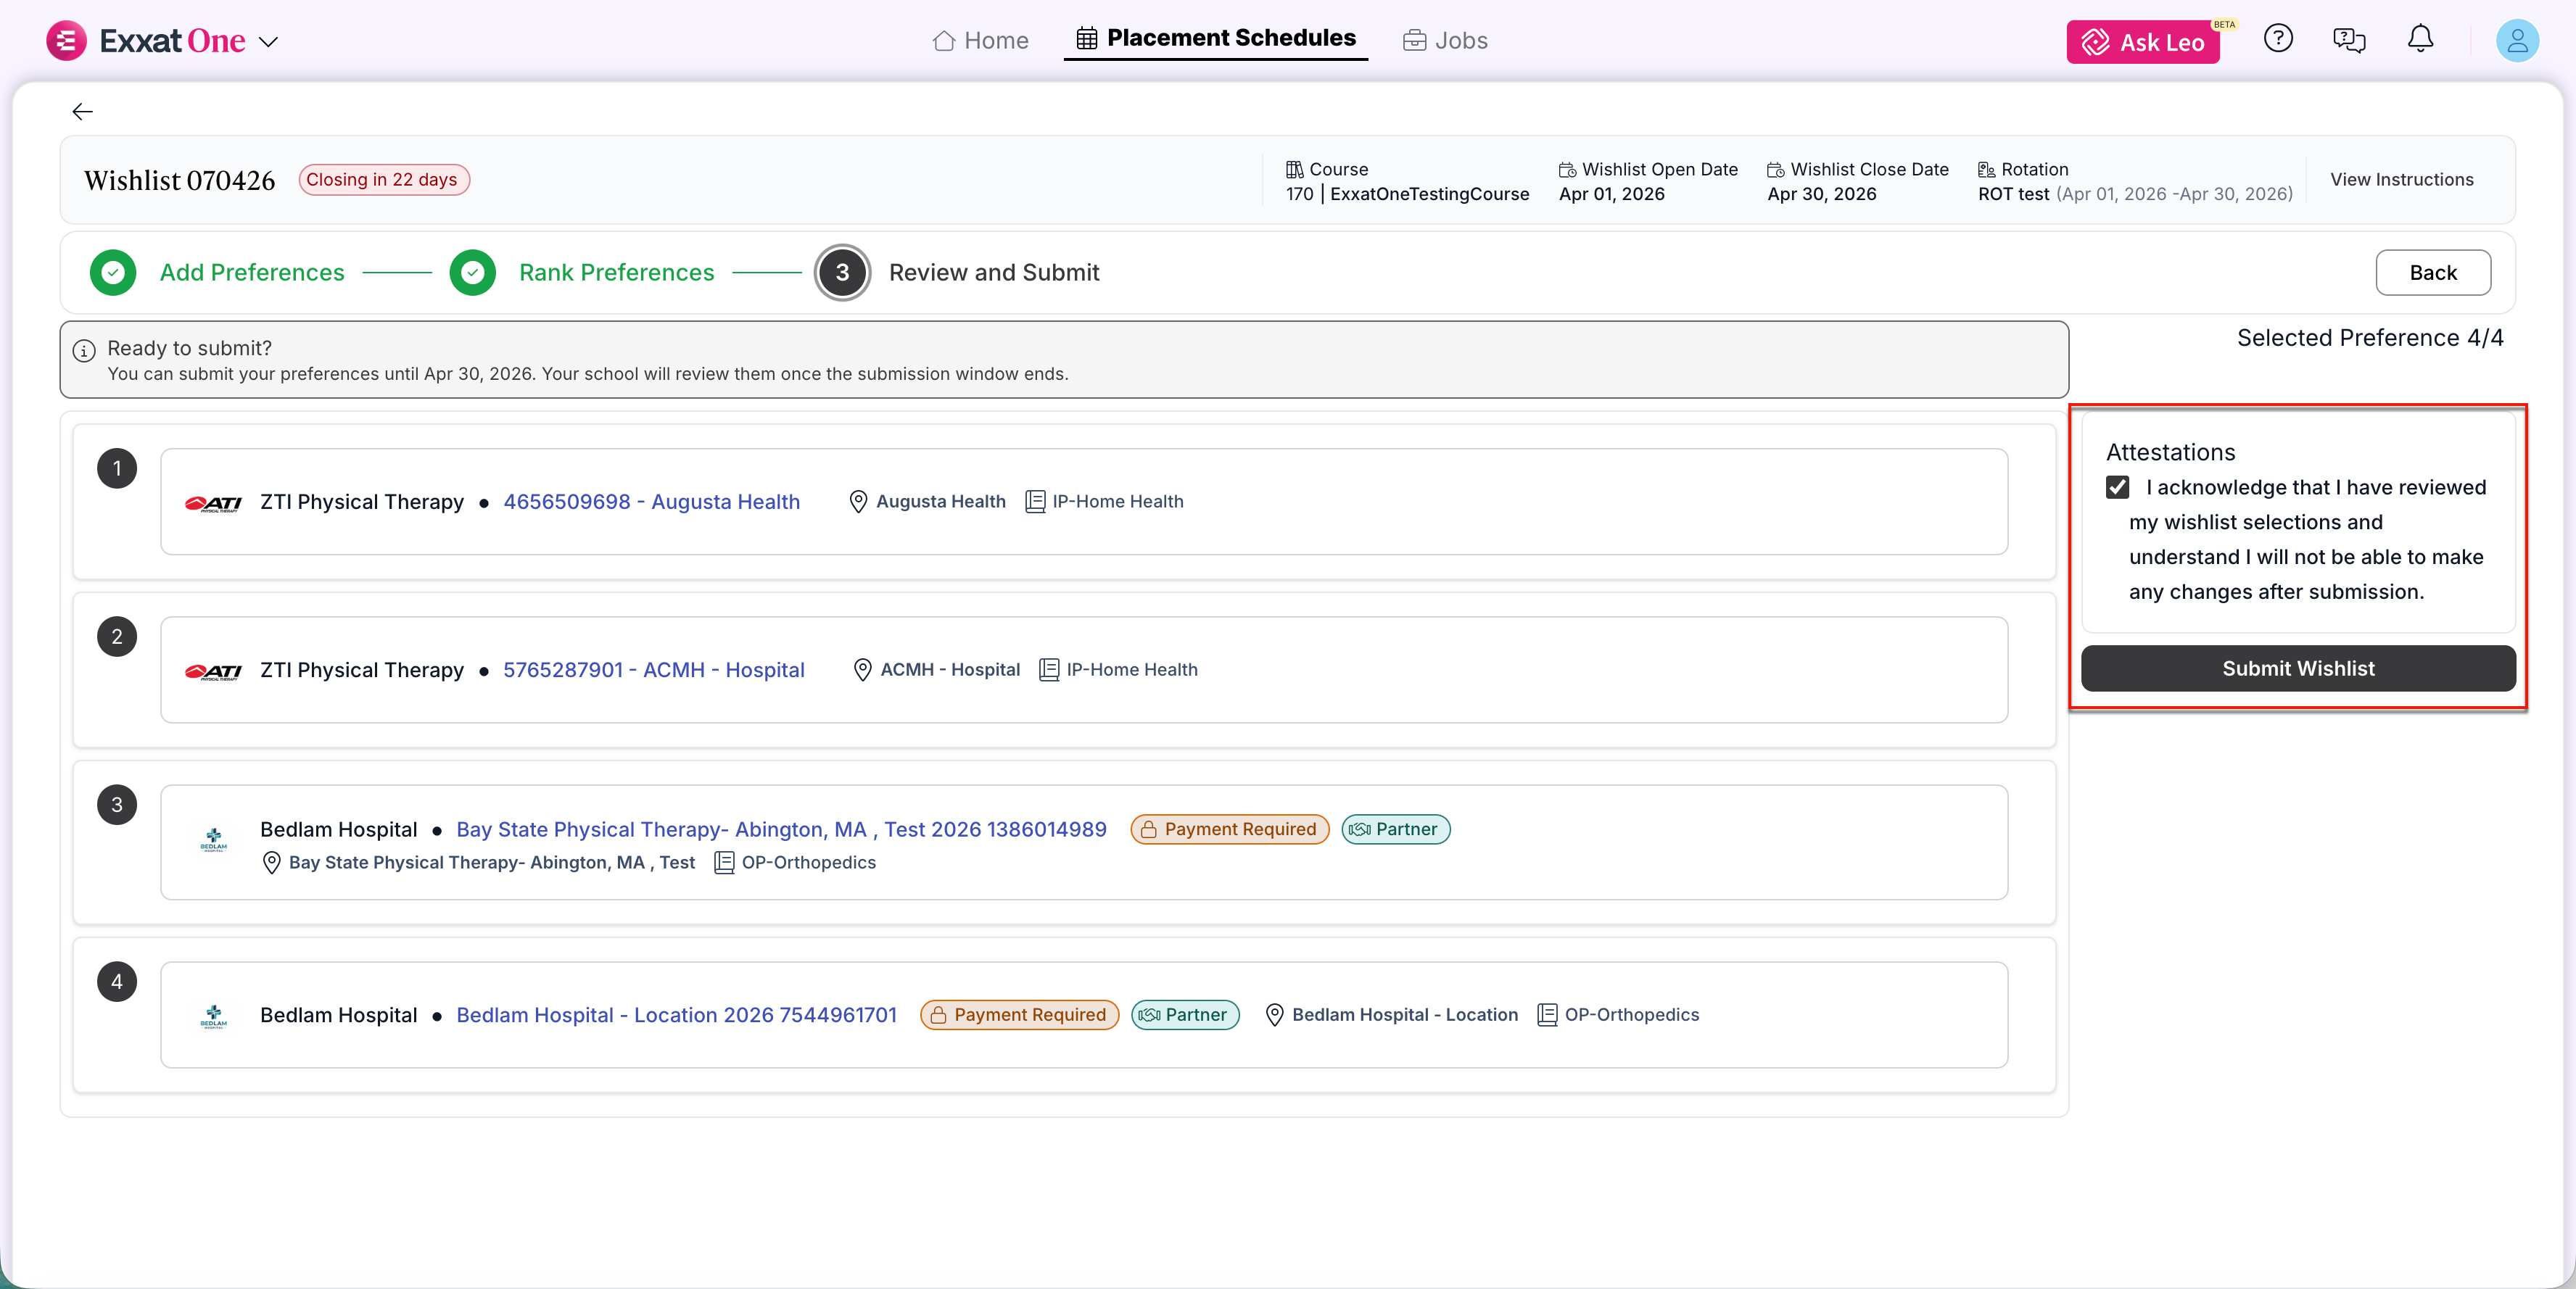The width and height of the screenshot is (2576, 1289).
Task: Expand the Exxat One product dropdown chevron
Action: coord(268,42)
